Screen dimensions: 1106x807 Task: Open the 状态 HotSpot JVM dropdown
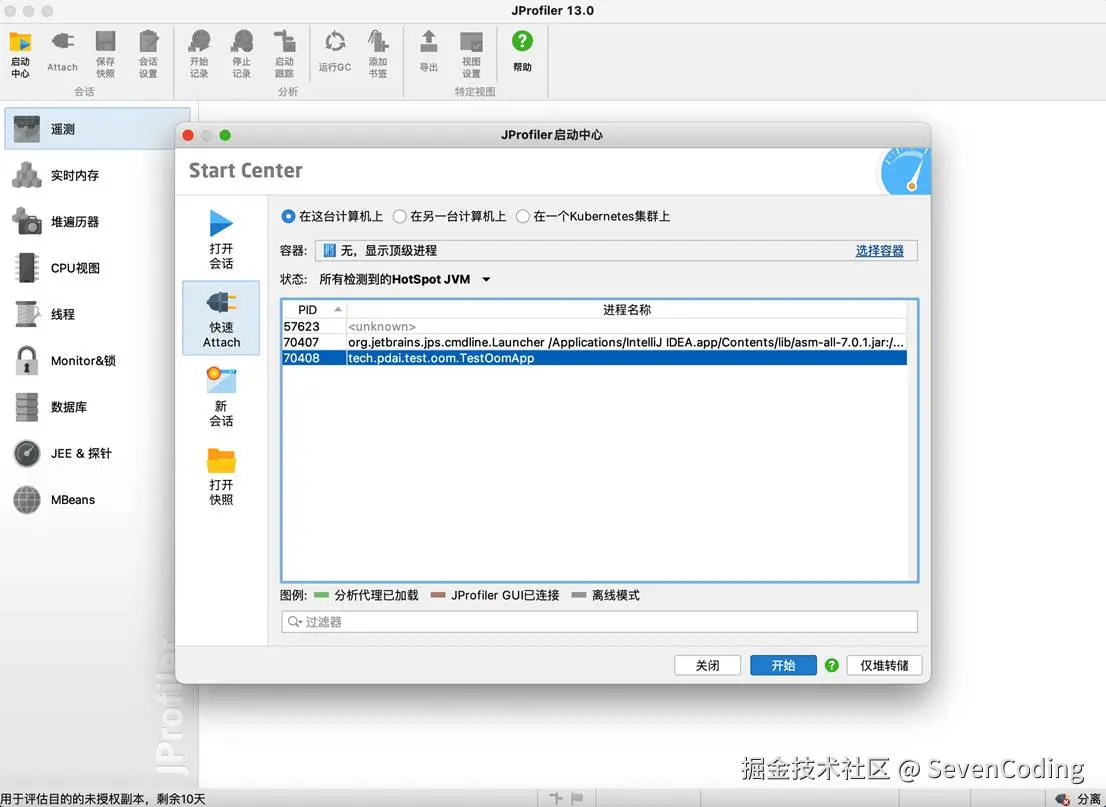405,279
